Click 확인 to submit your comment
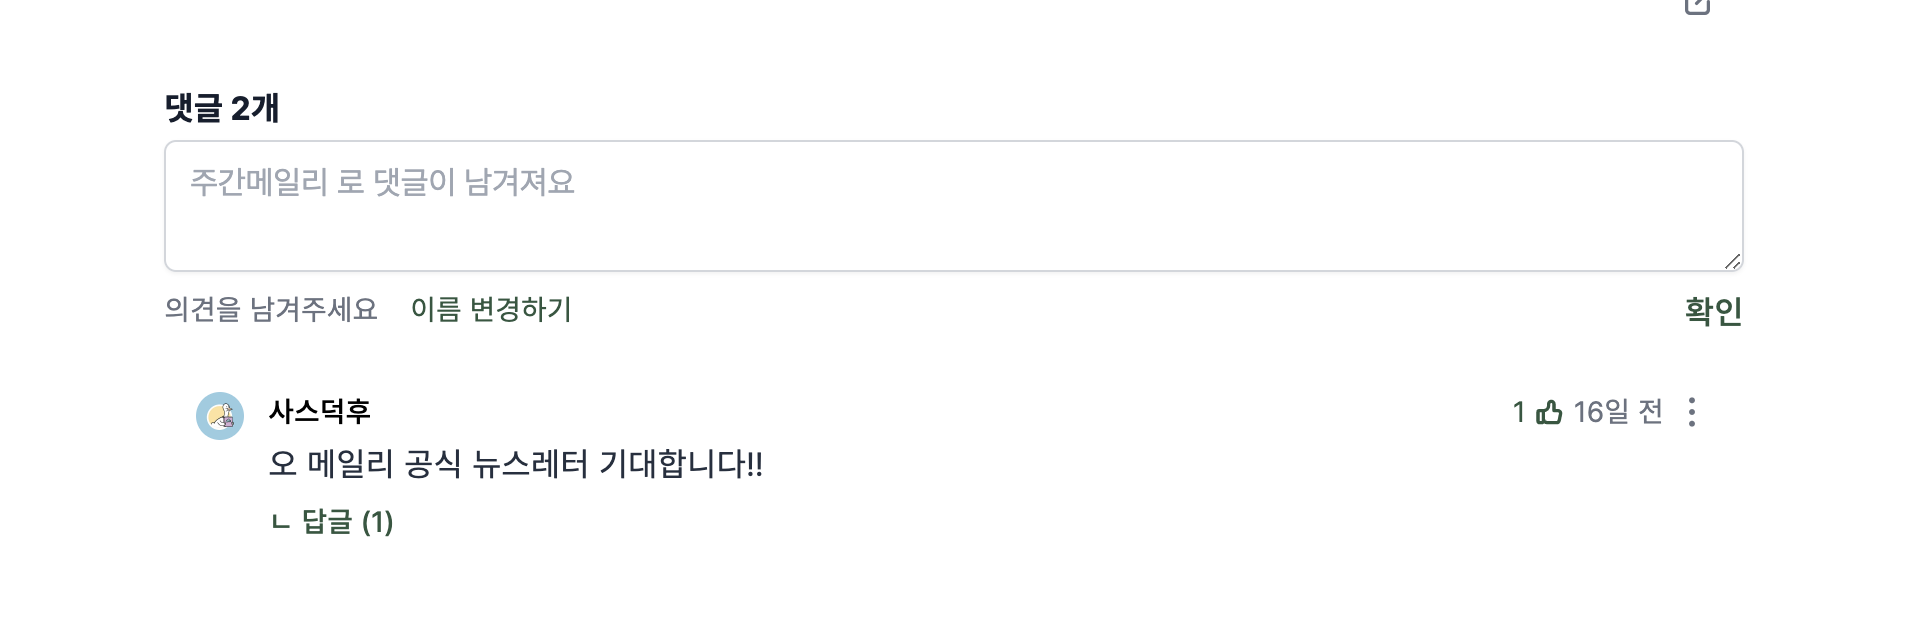The height and width of the screenshot is (644, 1932). [x=1712, y=311]
